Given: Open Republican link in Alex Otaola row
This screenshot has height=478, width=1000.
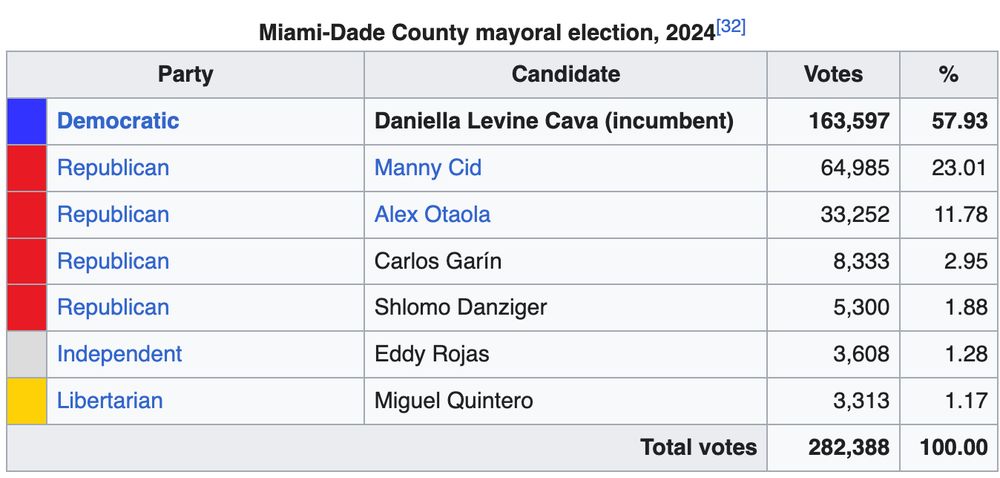Looking at the screenshot, I should (x=113, y=214).
